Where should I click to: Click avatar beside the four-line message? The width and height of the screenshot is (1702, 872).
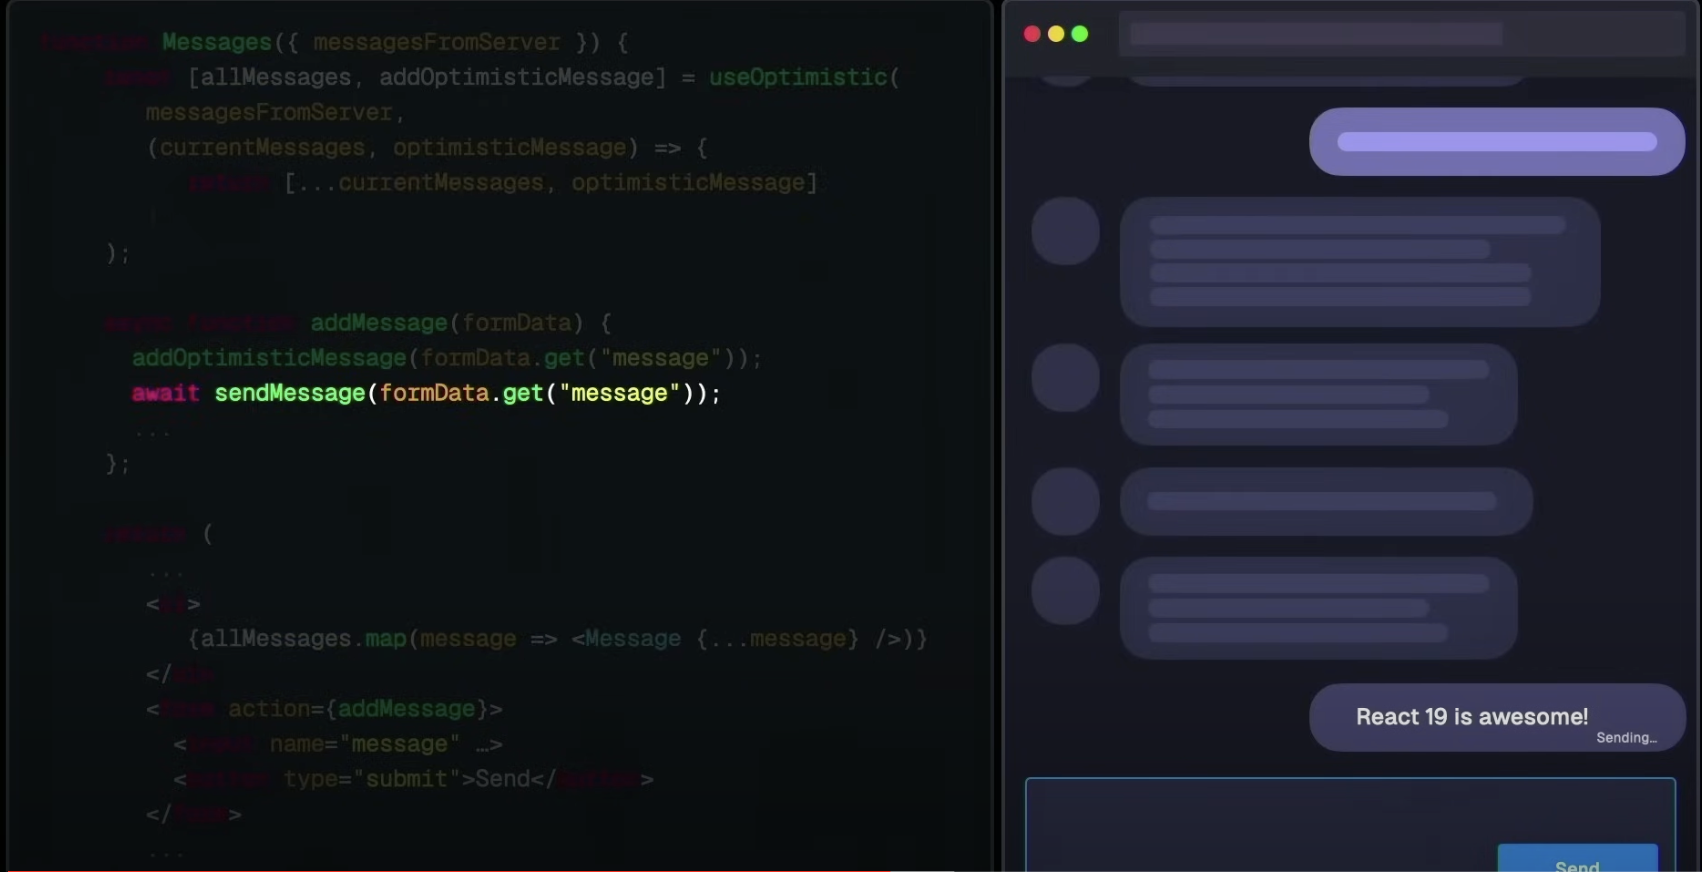pos(1066,231)
